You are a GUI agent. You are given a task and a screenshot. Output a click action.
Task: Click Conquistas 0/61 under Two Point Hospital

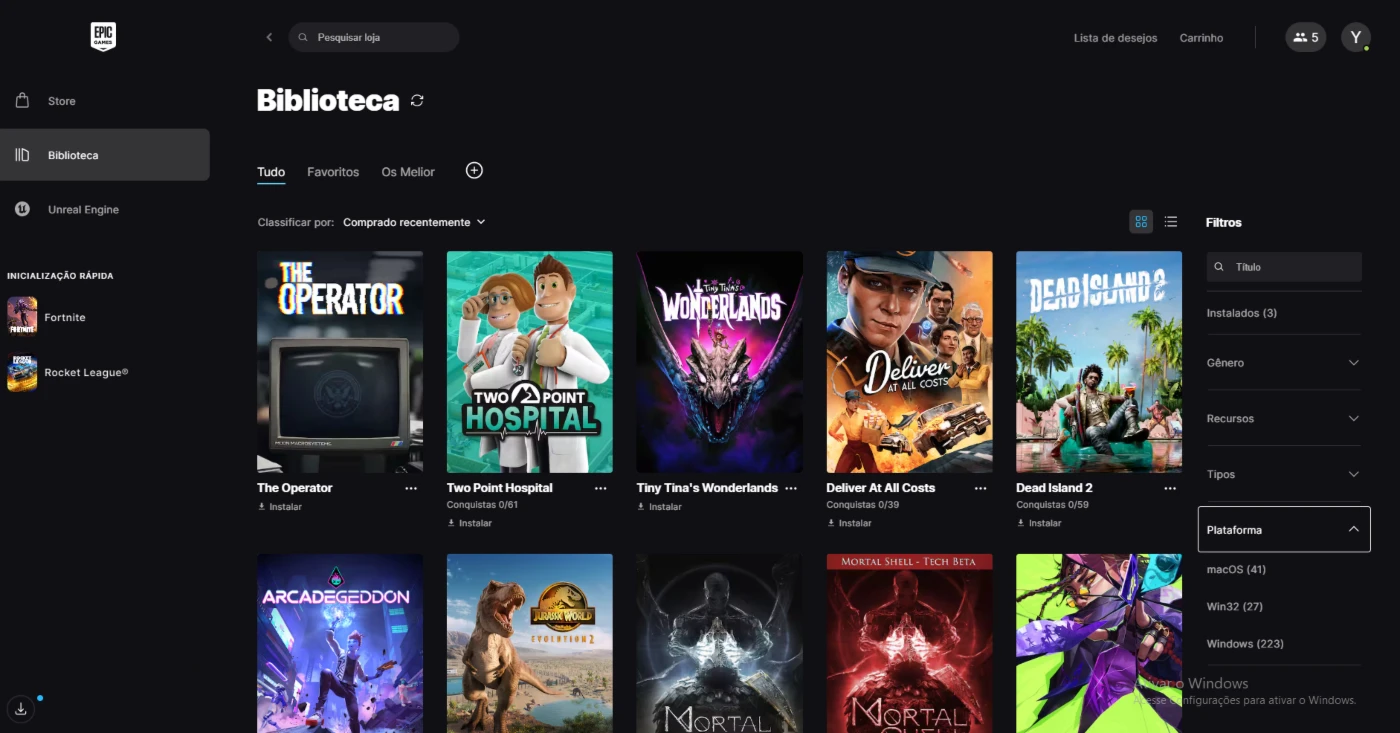click(483, 505)
